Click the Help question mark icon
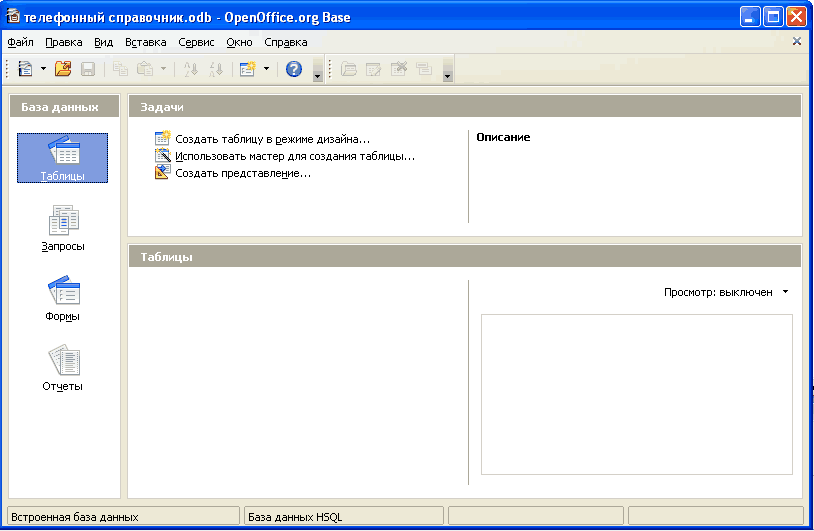814x531 pixels. 294,69
